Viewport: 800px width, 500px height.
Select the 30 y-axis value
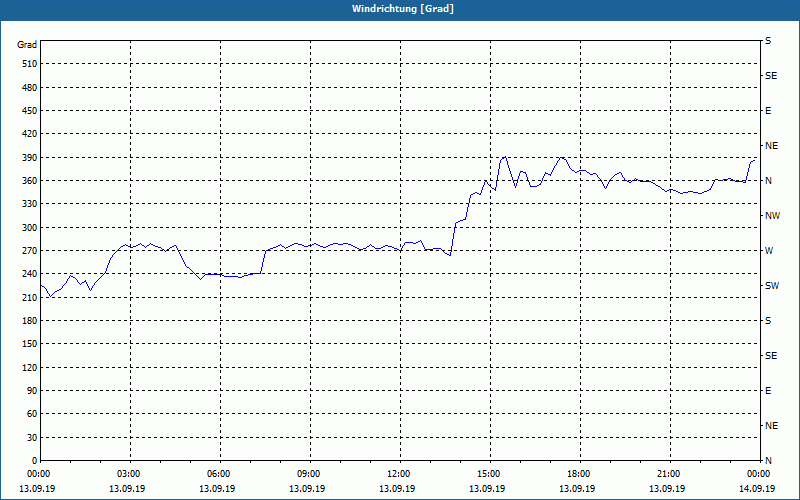[x=32, y=437]
